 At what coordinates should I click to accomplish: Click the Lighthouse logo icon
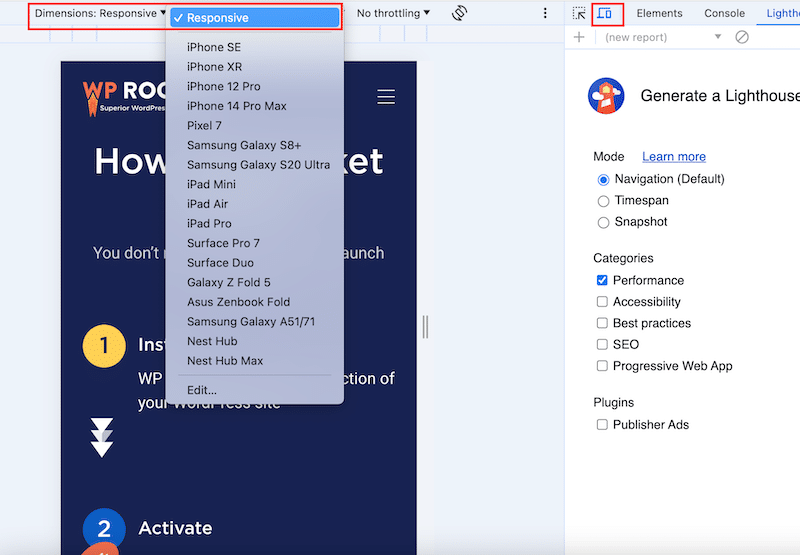606,95
